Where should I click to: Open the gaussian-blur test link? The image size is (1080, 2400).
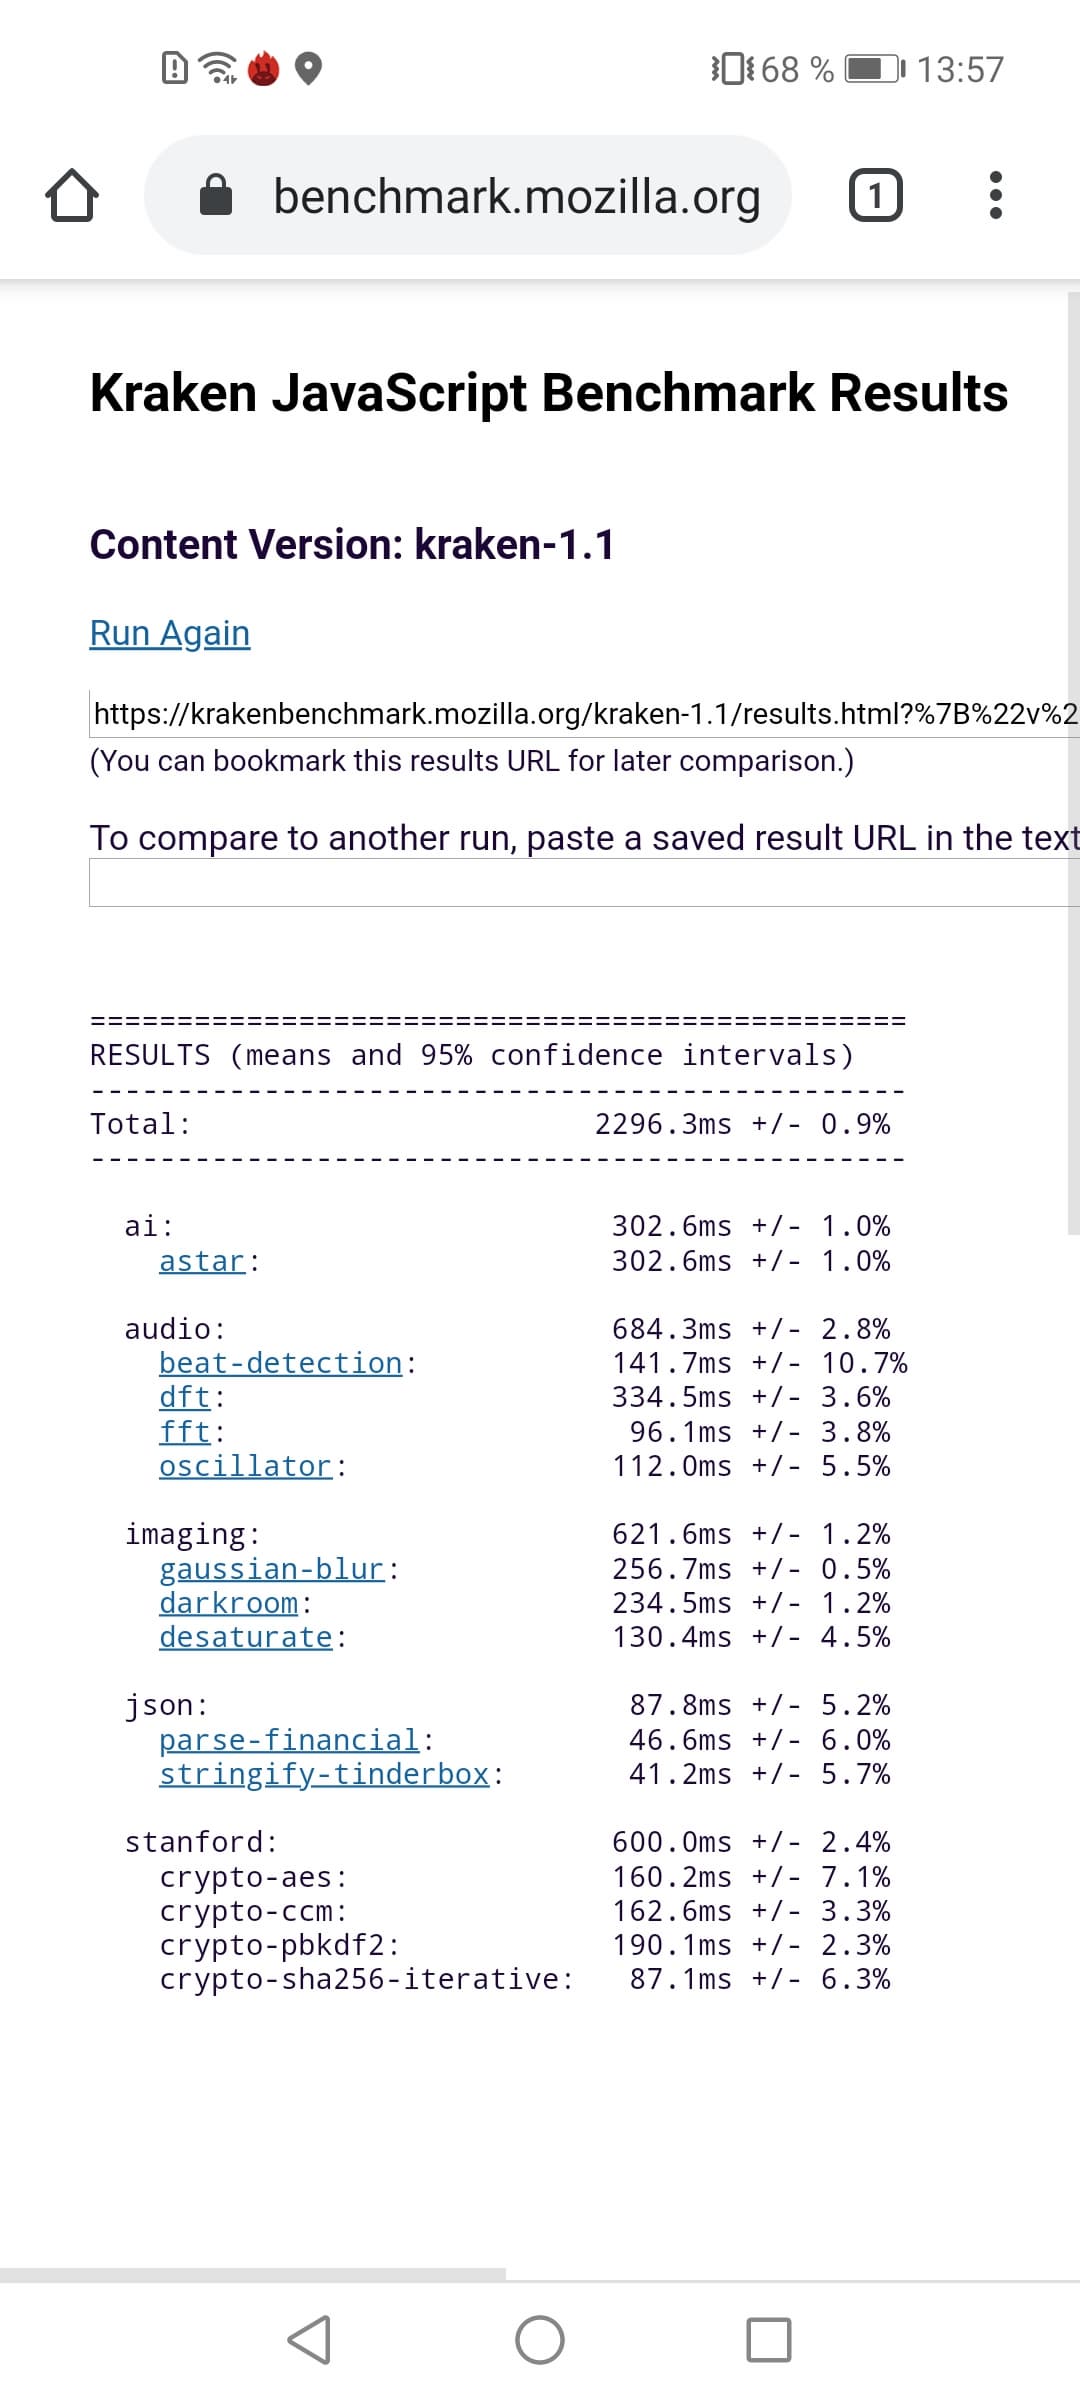pos(271,1569)
